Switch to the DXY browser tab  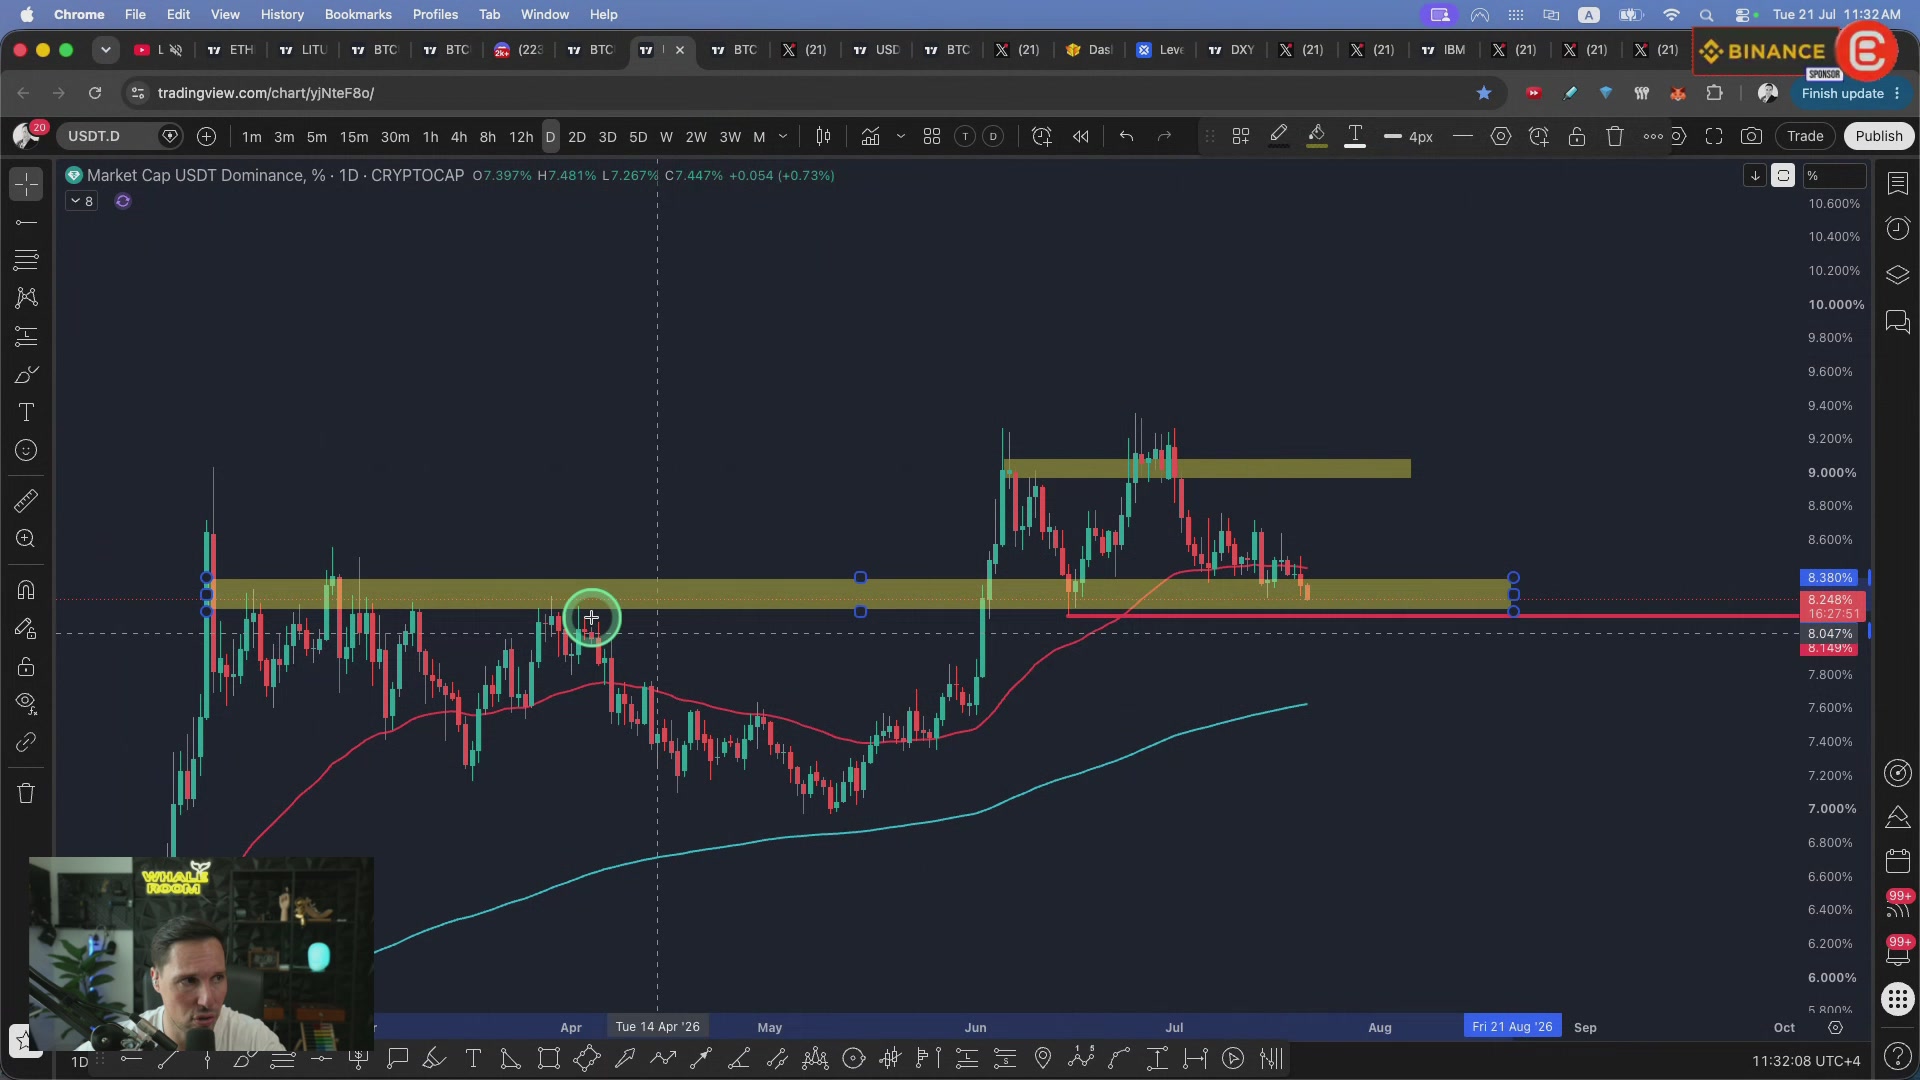tap(1231, 50)
